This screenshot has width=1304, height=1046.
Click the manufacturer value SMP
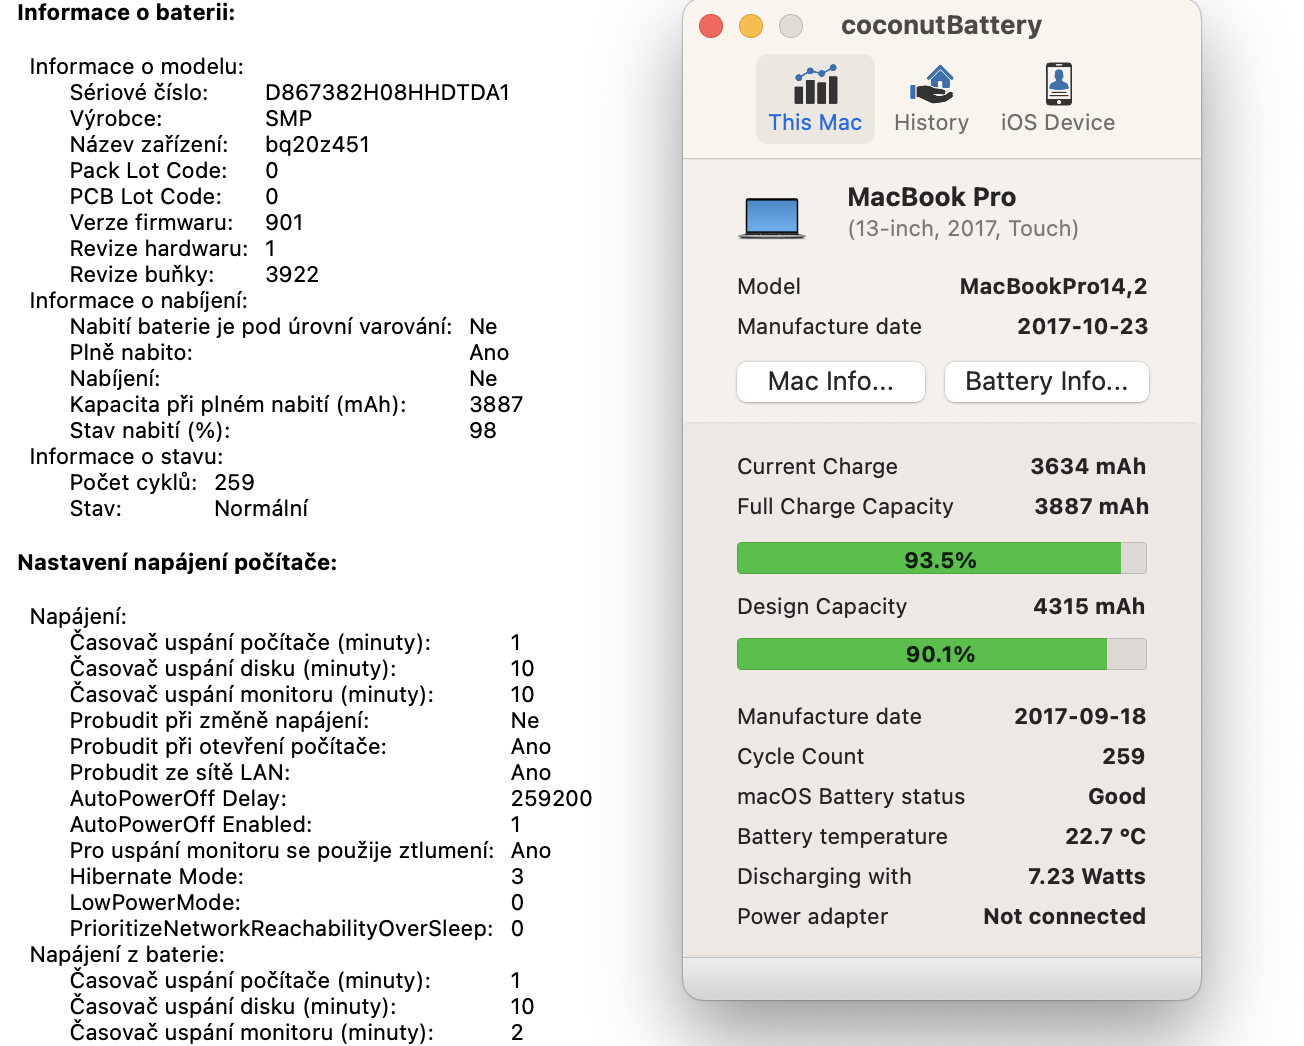tap(288, 119)
